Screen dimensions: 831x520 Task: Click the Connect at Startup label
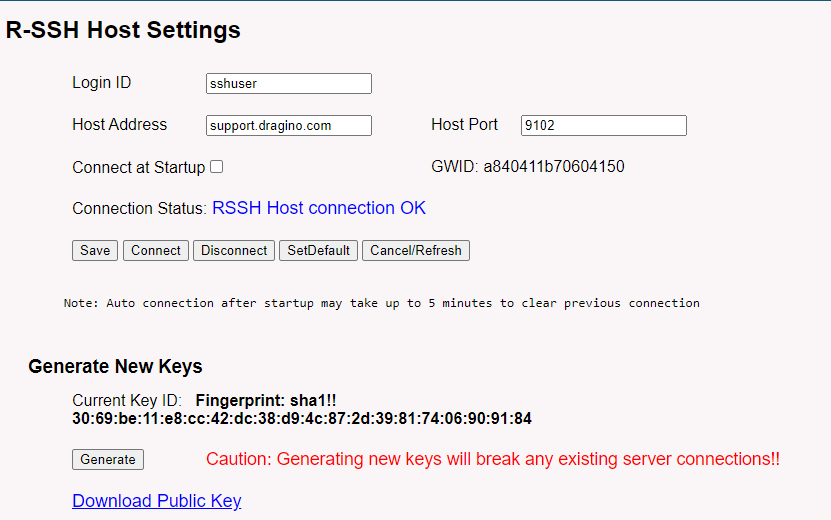point(138,168)
